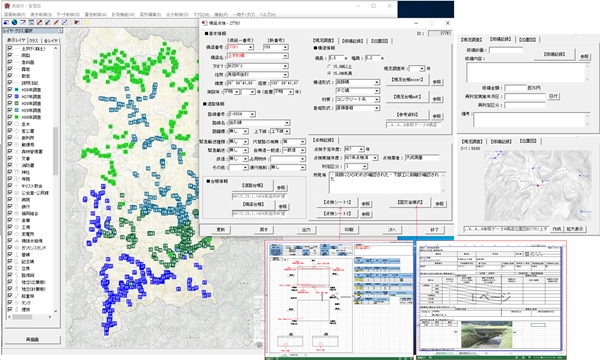Click the location map thumbnail preview

537,186
